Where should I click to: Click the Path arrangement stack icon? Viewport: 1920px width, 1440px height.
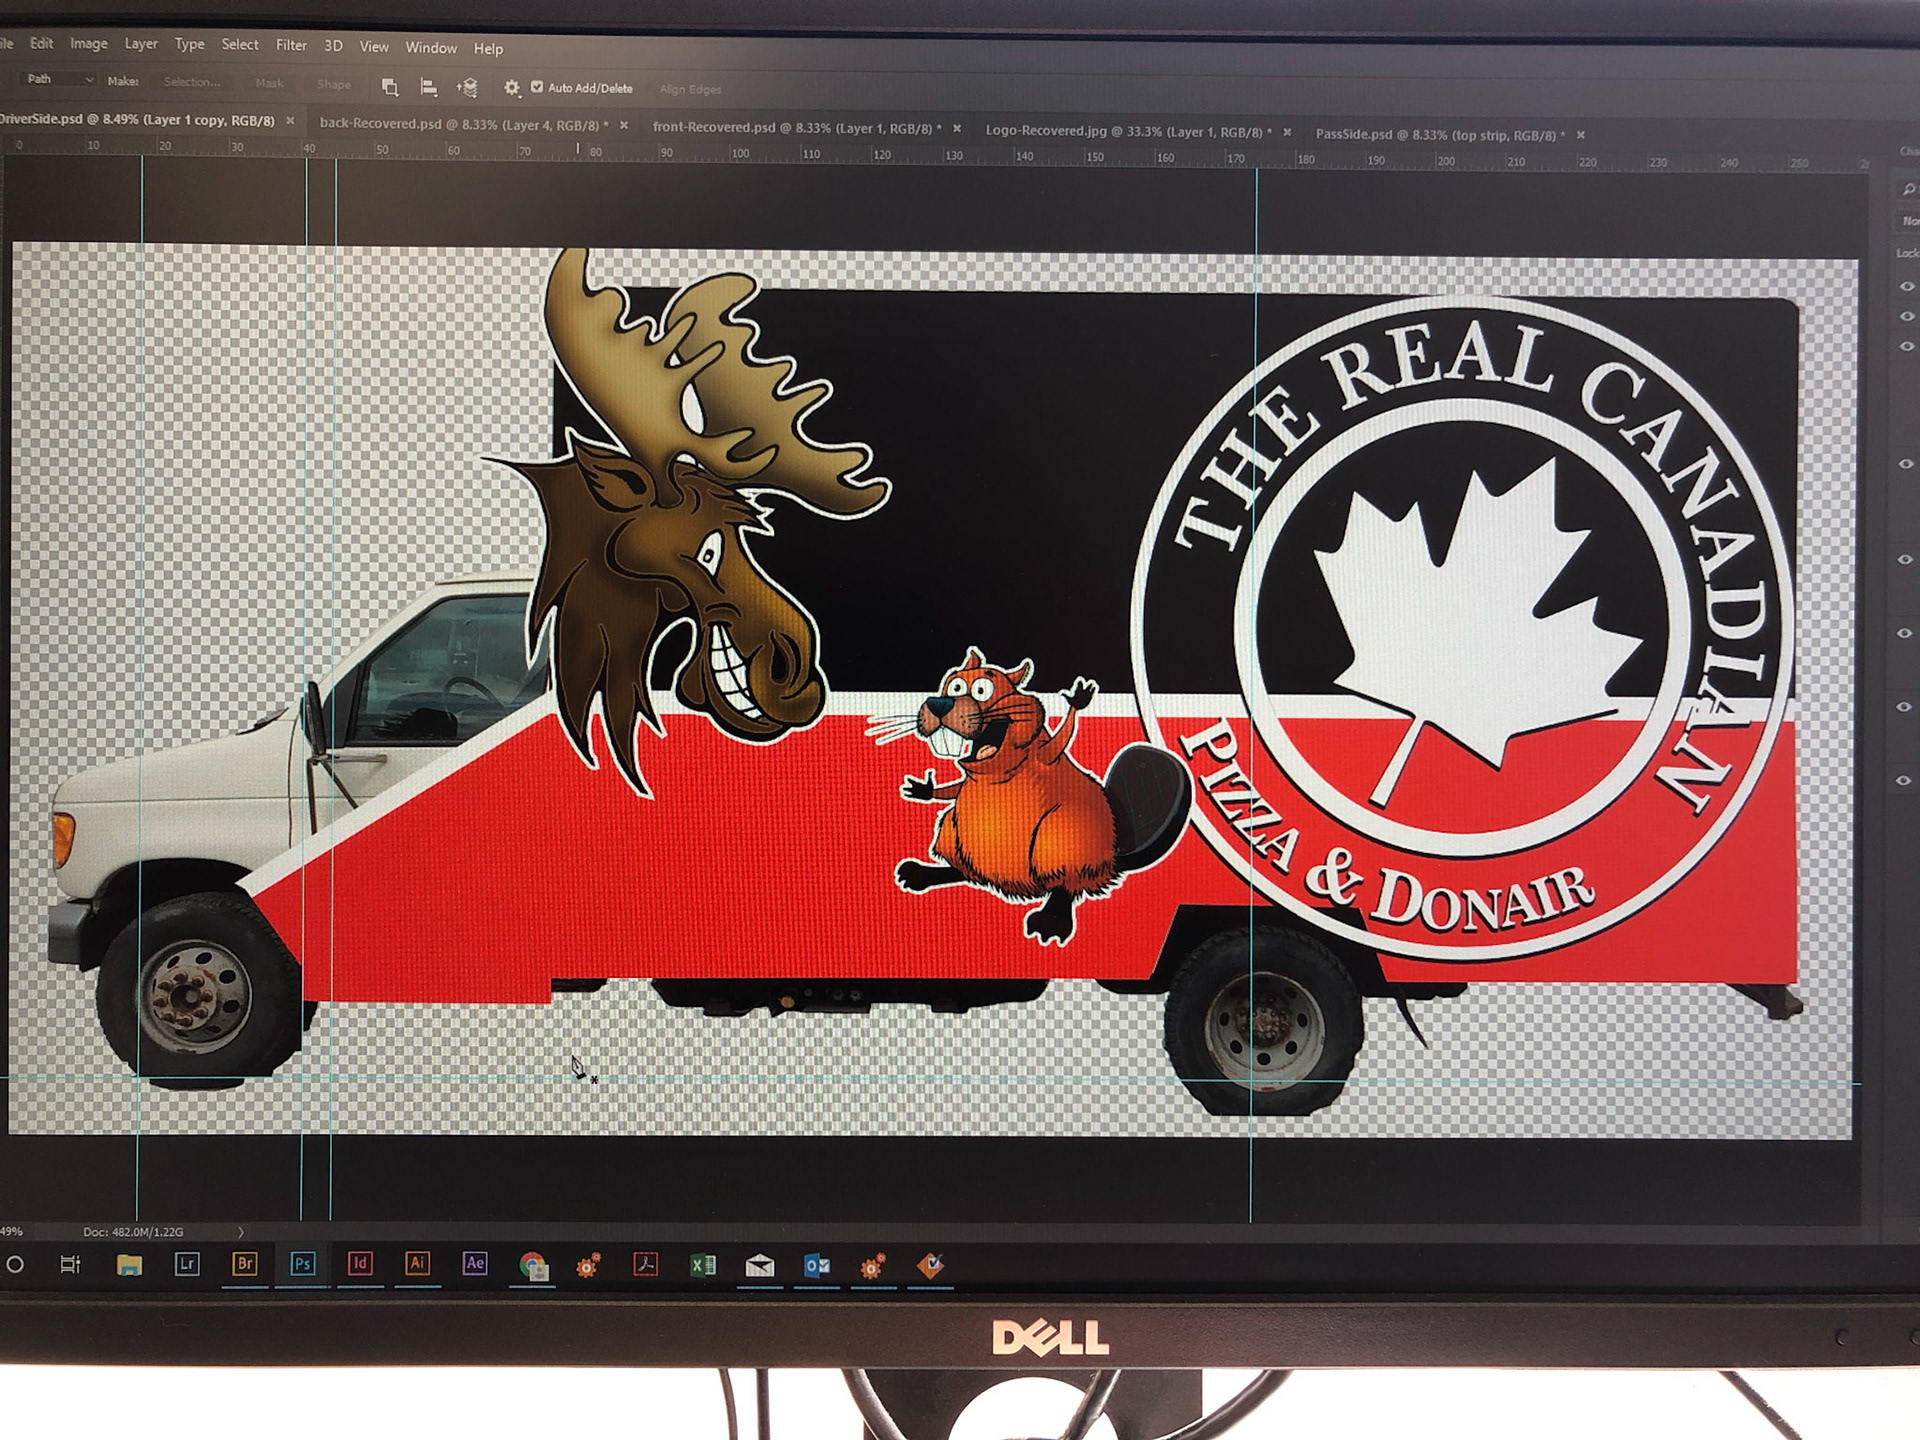click(467, 88)
